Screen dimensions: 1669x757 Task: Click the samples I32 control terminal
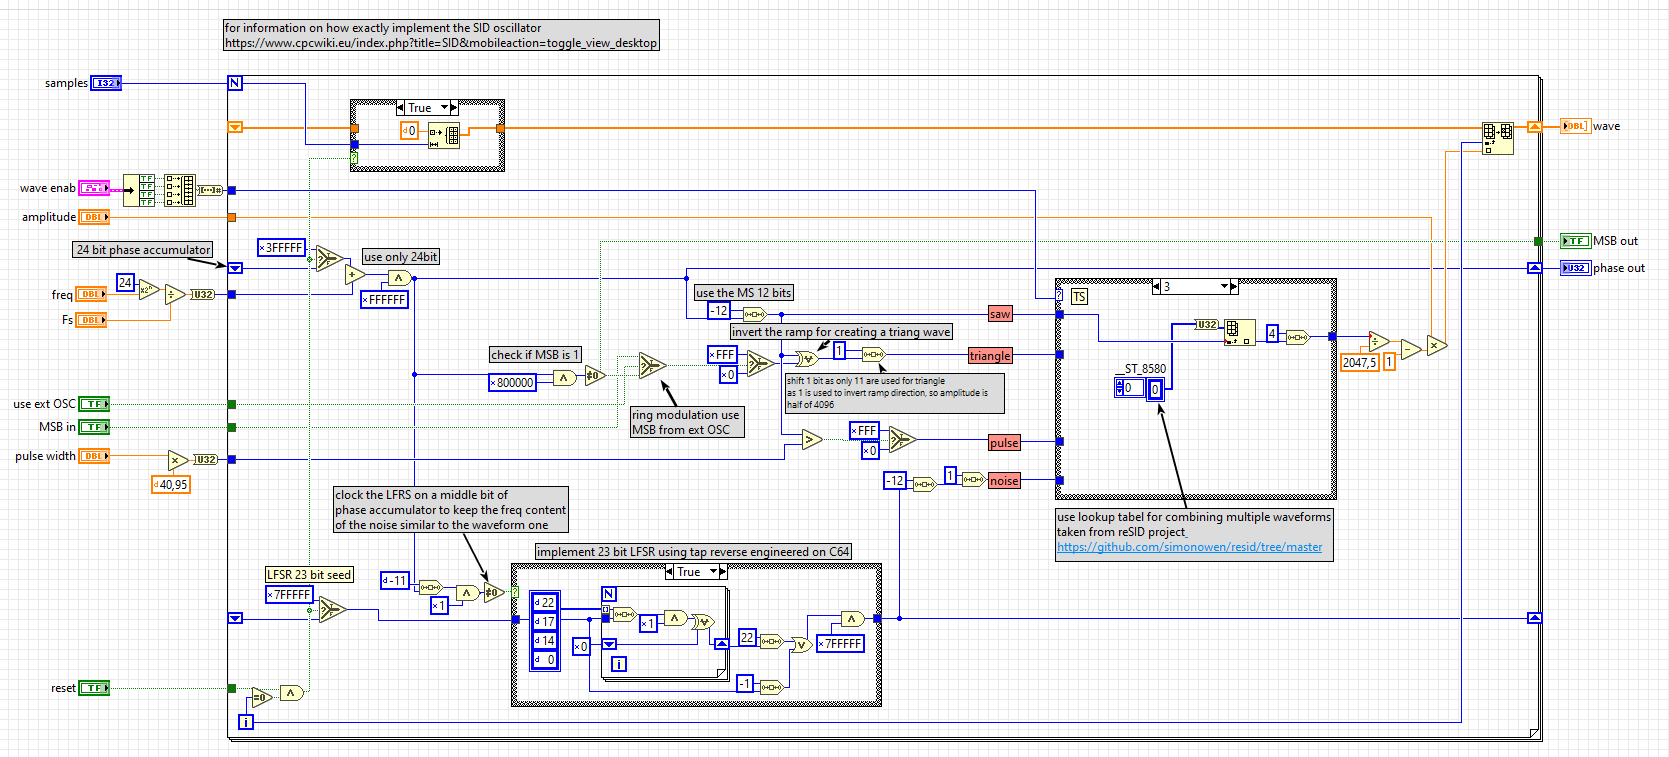click(x=106, y=83)
